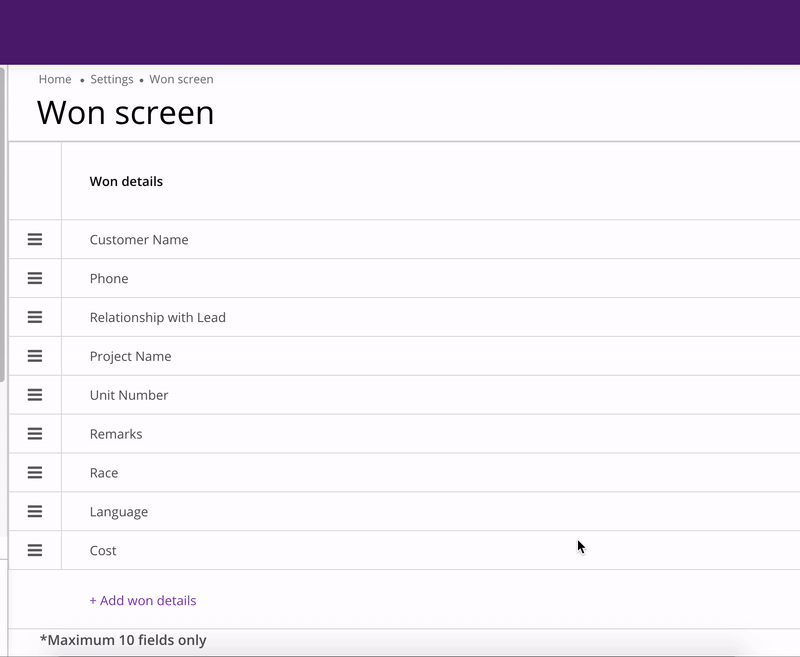Go to Settings via breadcrumb
The height and width of the screenshot is (657, 800).
click(x=111, y=79)
